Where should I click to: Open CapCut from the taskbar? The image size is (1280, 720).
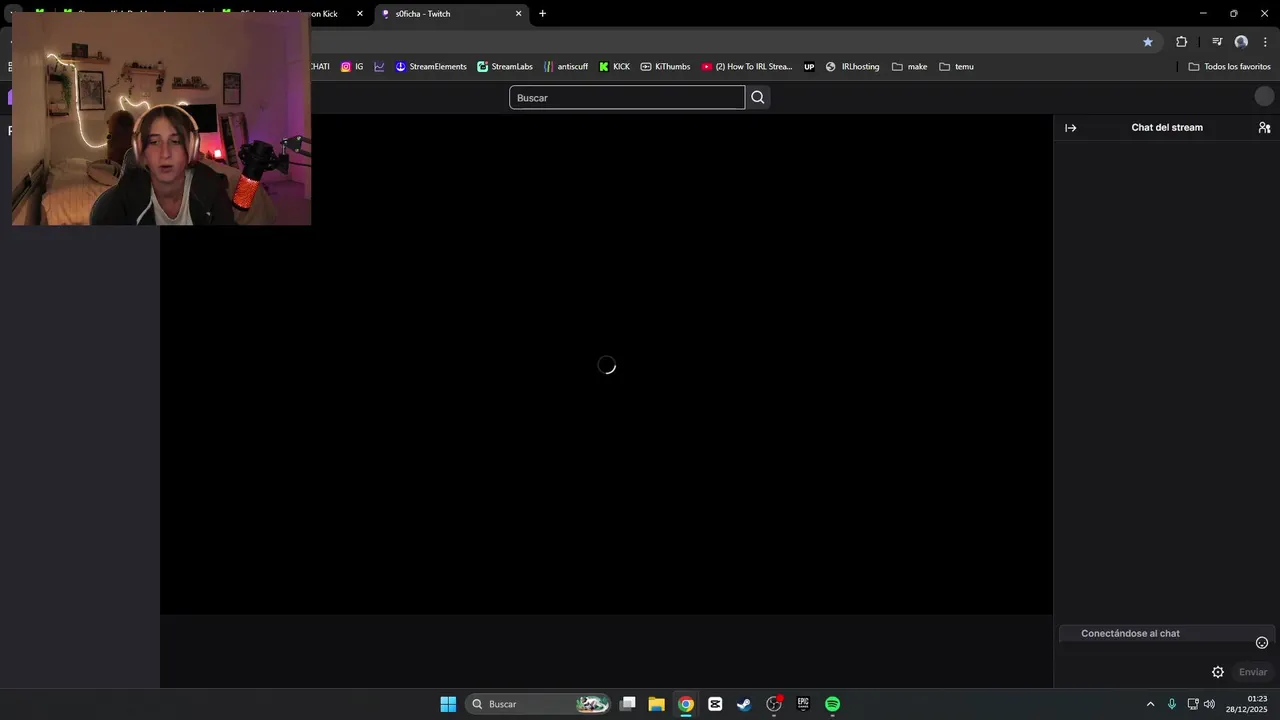point(715,704)
